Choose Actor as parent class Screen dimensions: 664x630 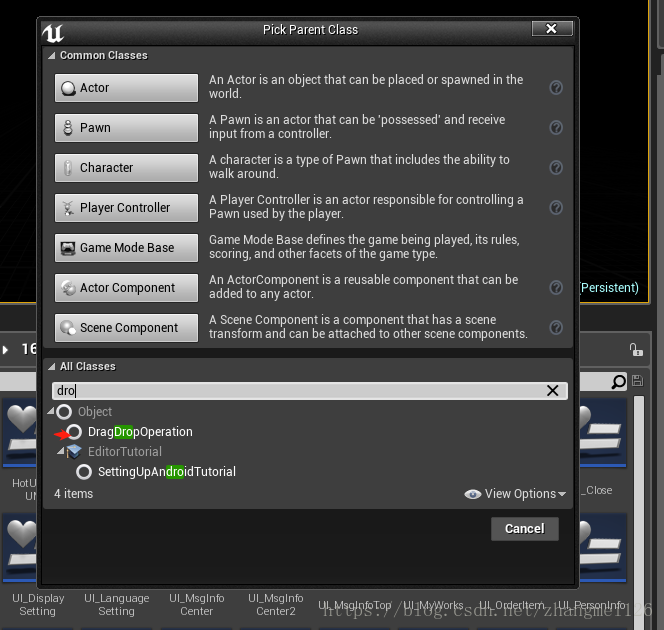[x=126, y=88]
